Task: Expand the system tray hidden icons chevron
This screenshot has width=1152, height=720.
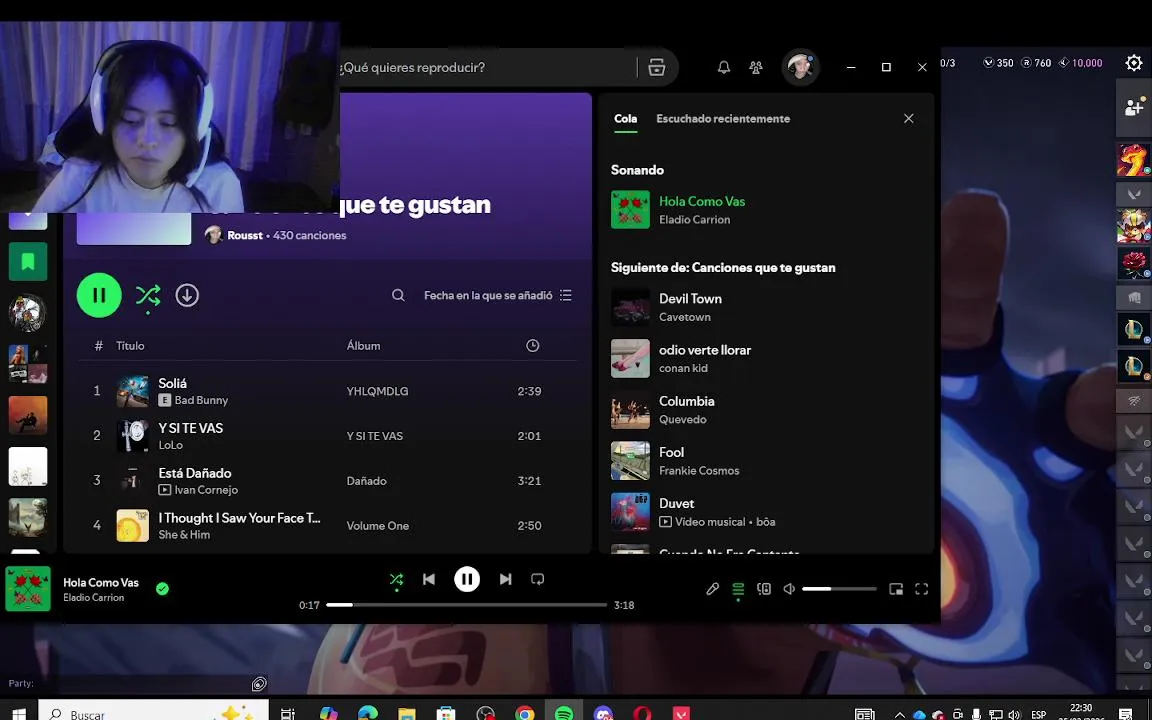Action: (899, 714)
